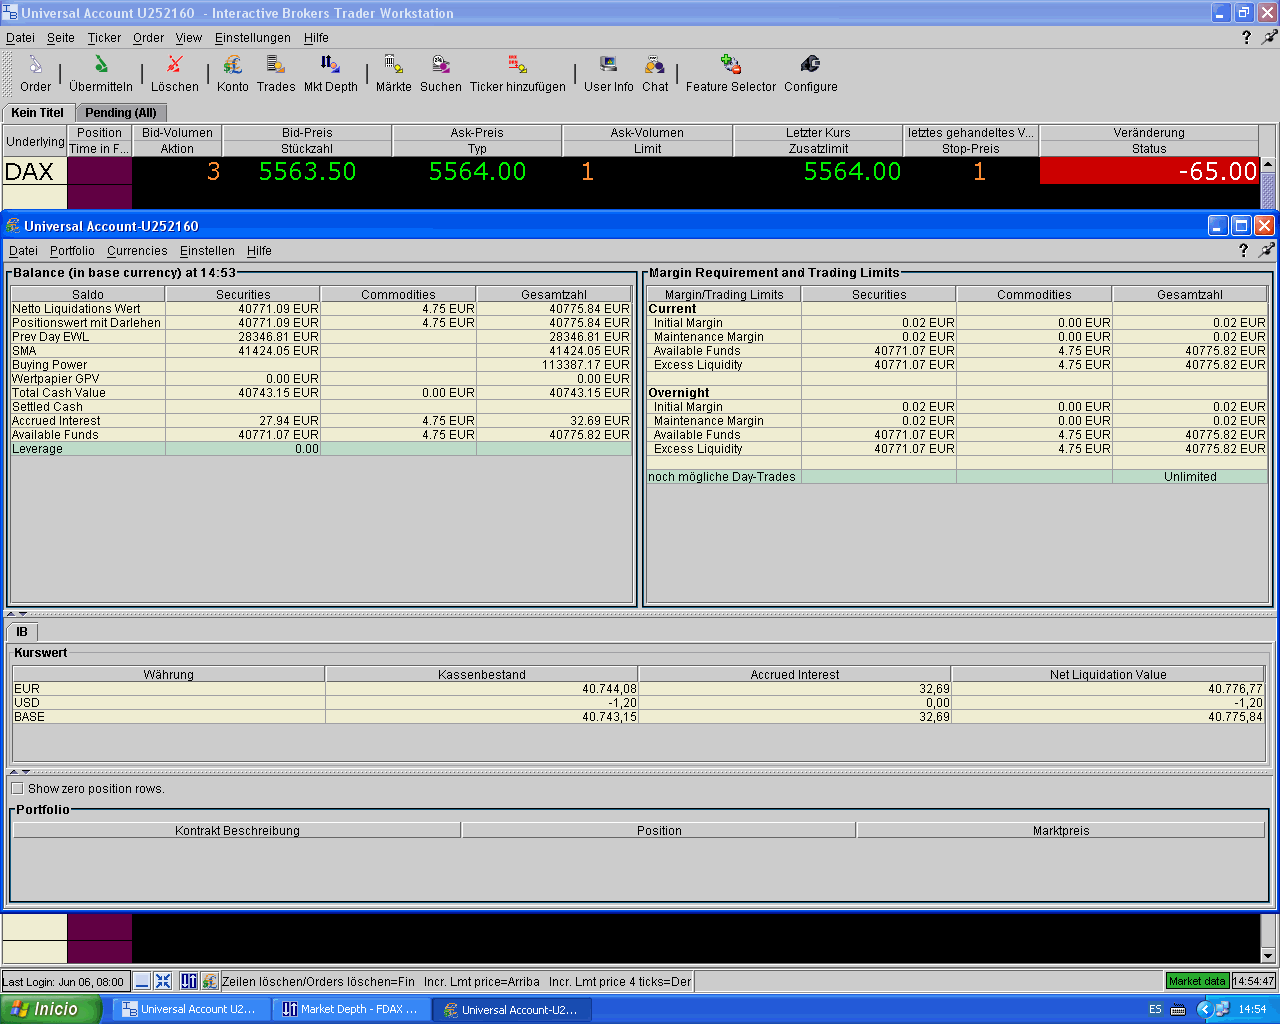Open the Portfolio menu in account window
This screenshot has width=1280, height=1024.
coord(72,251)
